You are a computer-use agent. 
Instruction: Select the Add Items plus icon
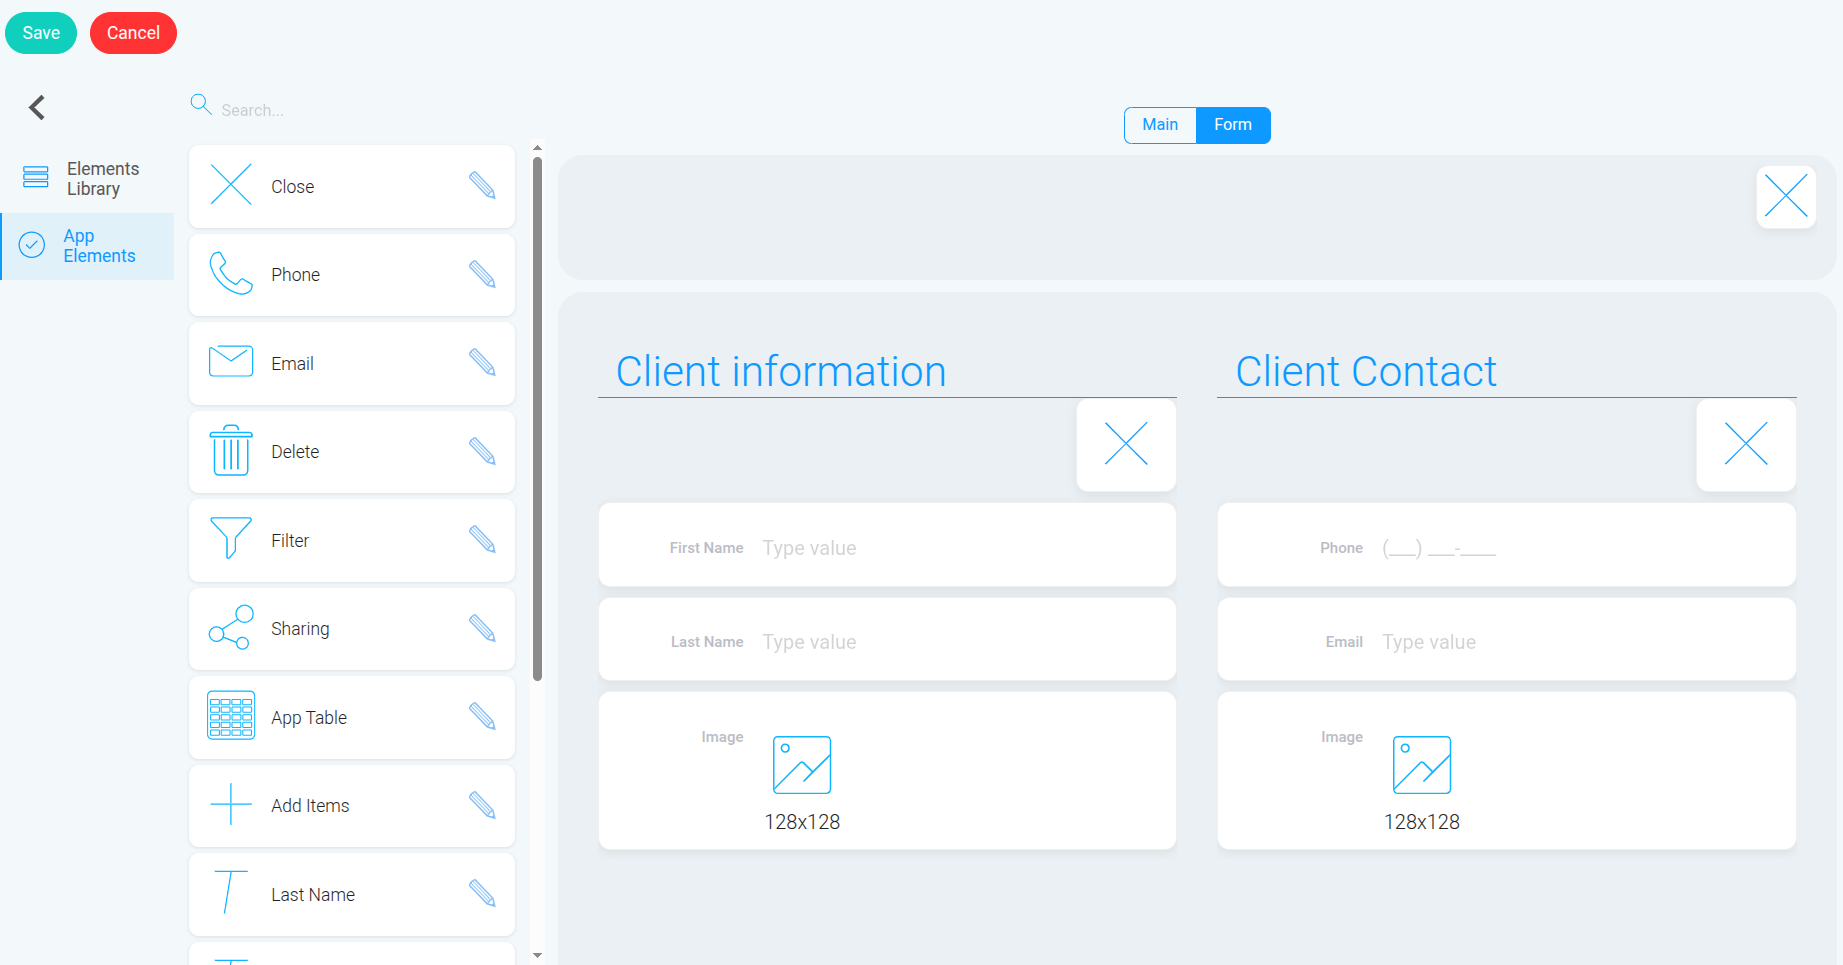click(231, 804)
